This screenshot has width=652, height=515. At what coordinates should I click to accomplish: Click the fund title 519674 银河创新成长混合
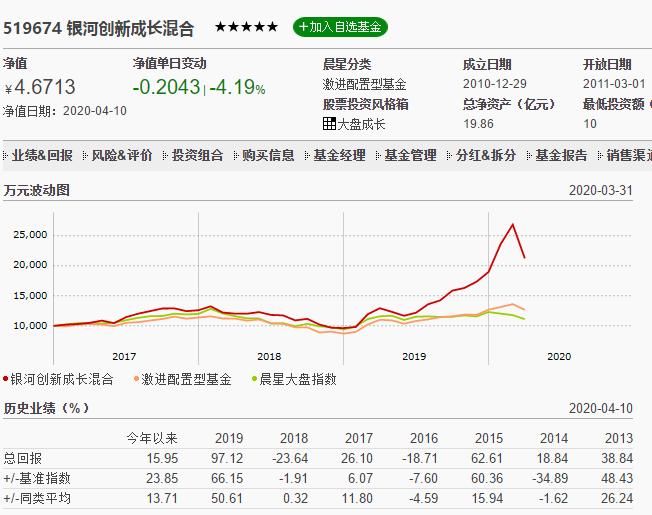point(99,29)
